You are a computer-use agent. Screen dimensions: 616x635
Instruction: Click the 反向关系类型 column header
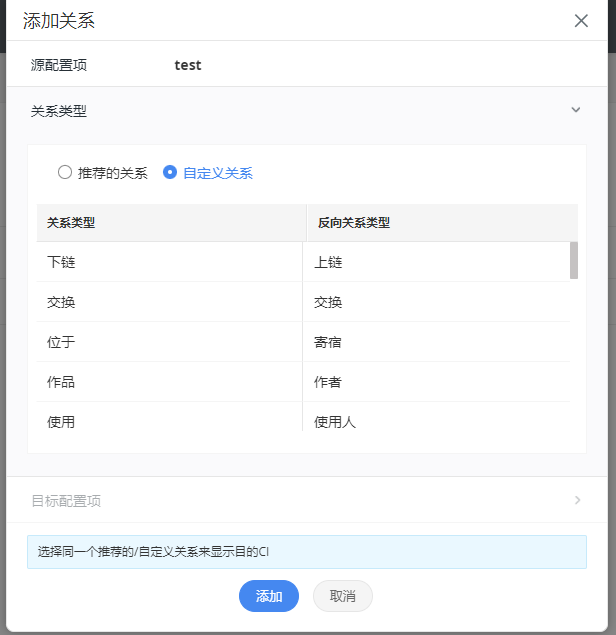(x=443, y=223)
